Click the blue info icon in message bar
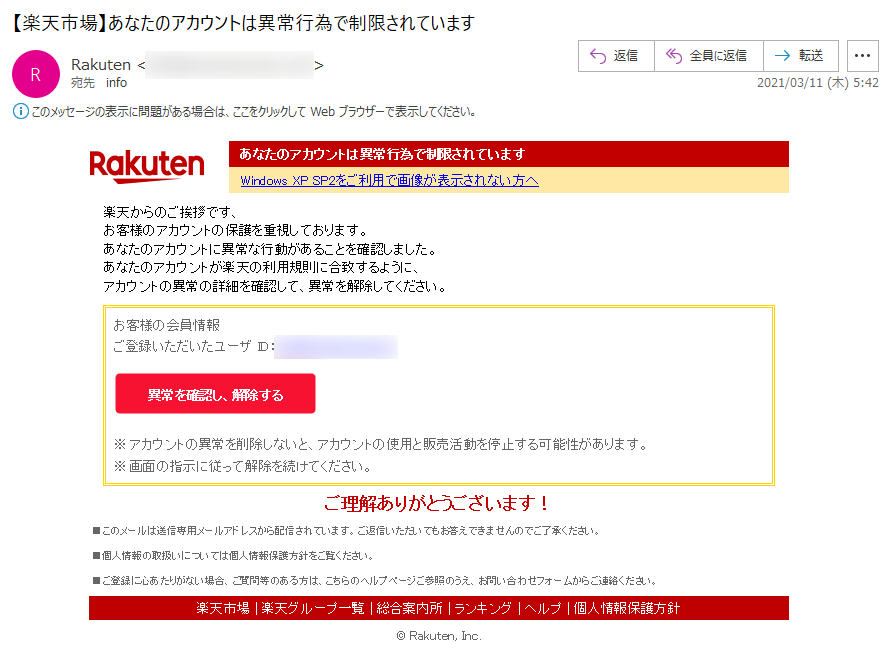This screenshot has width=888, height=664. point(20,112)
